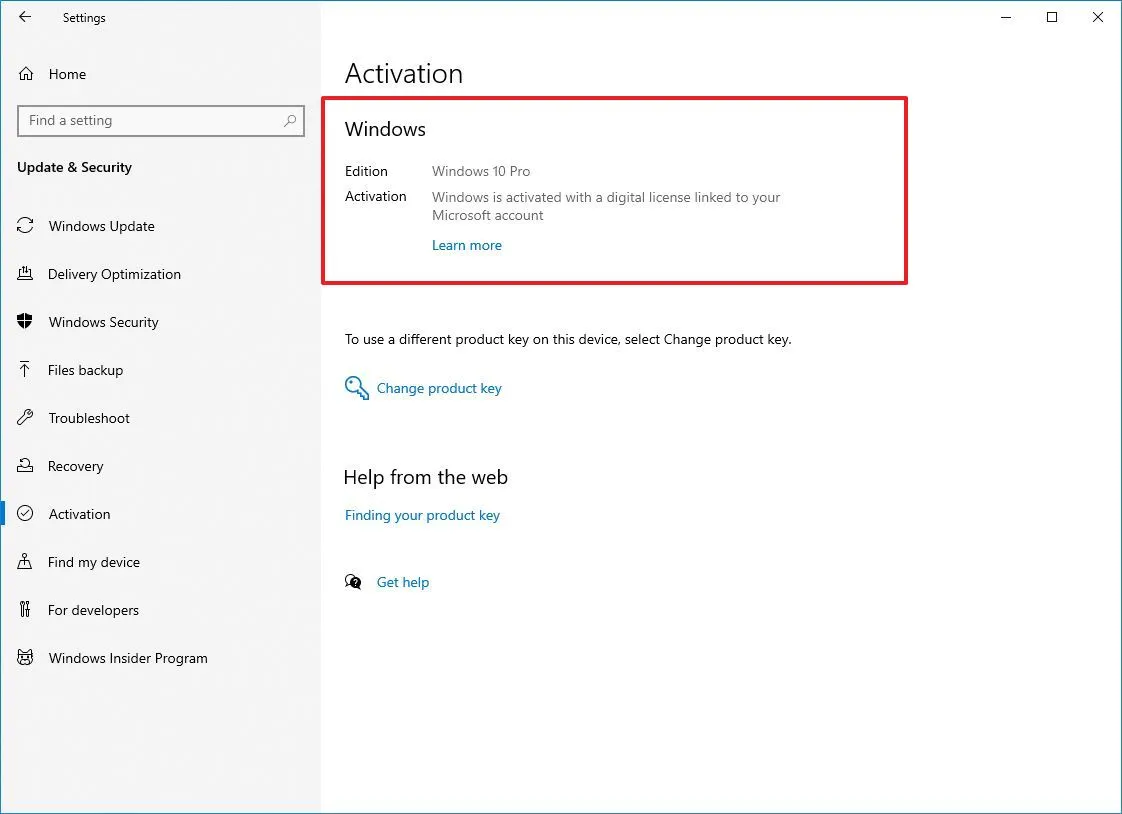This screenshot has width=1122, height=814.
Task: Open Windows Insider Program settings
Action: coord(128,658)
